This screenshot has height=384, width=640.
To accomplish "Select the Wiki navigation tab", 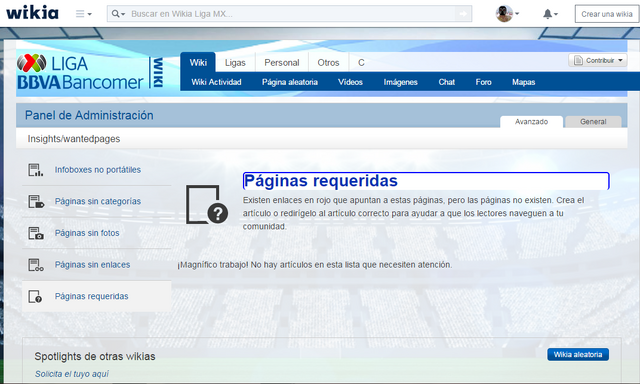I will coord(198,62).
